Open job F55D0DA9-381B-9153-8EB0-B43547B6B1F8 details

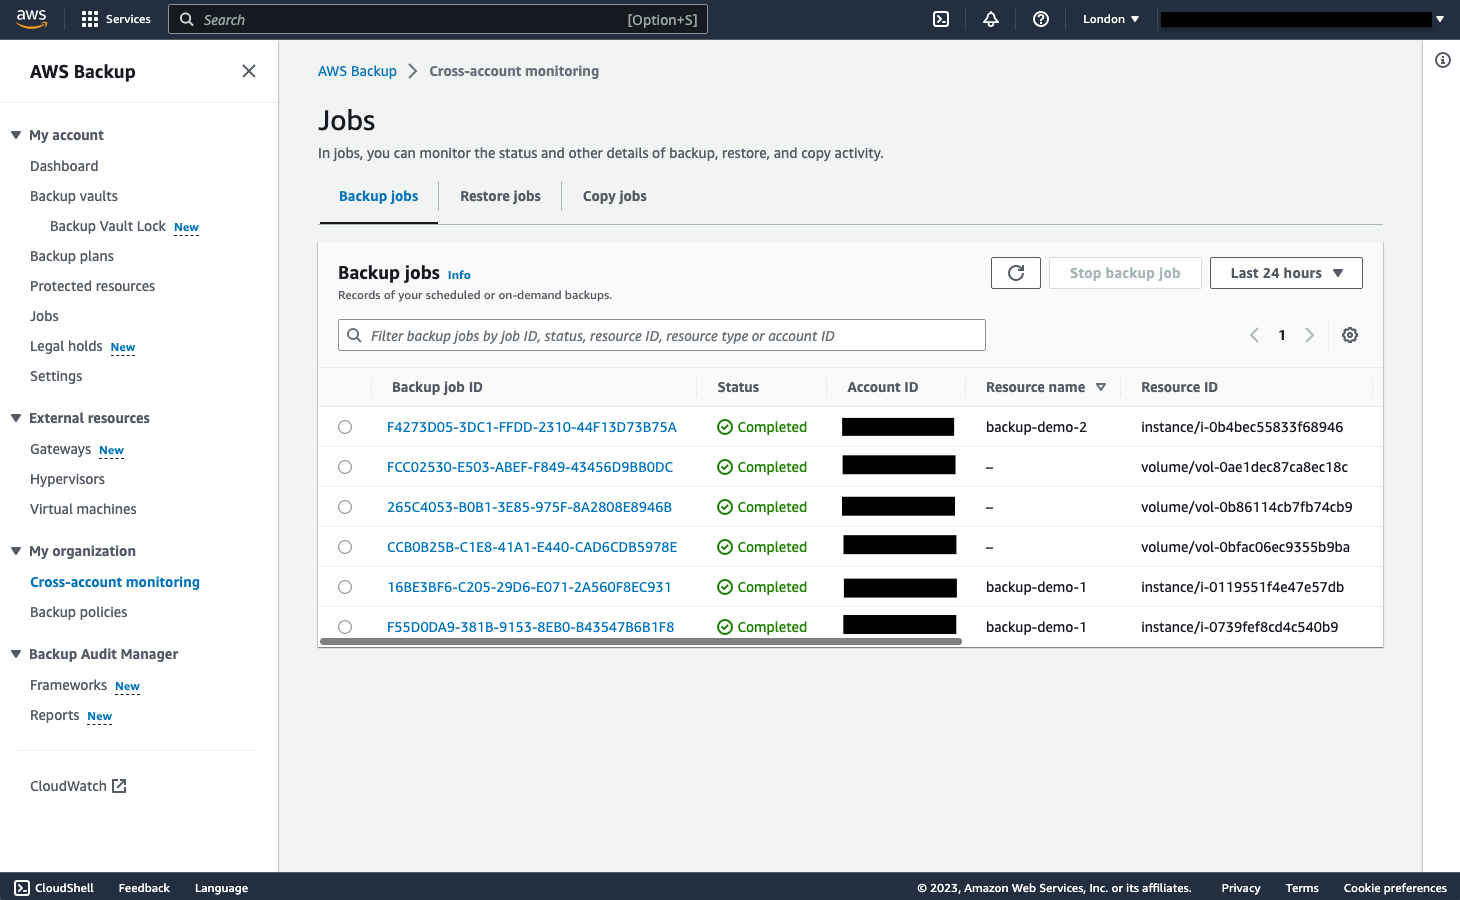[531, 627]
